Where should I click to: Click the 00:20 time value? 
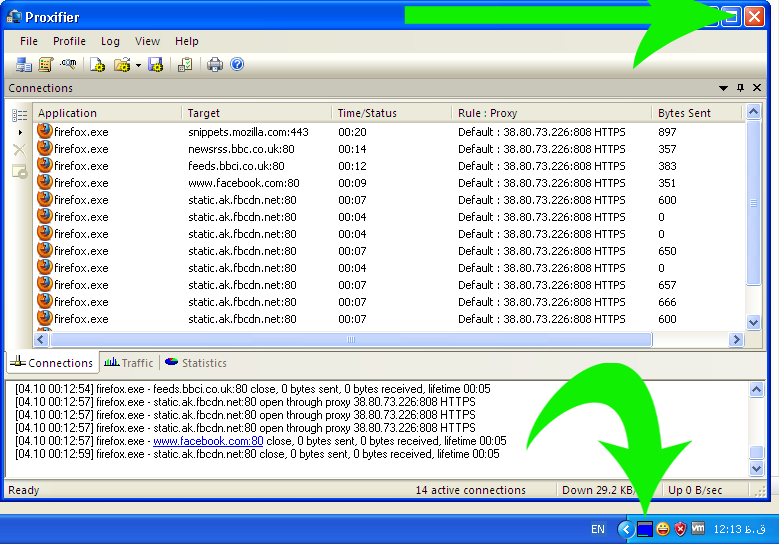pyautogui.click(x=352, y=132)
